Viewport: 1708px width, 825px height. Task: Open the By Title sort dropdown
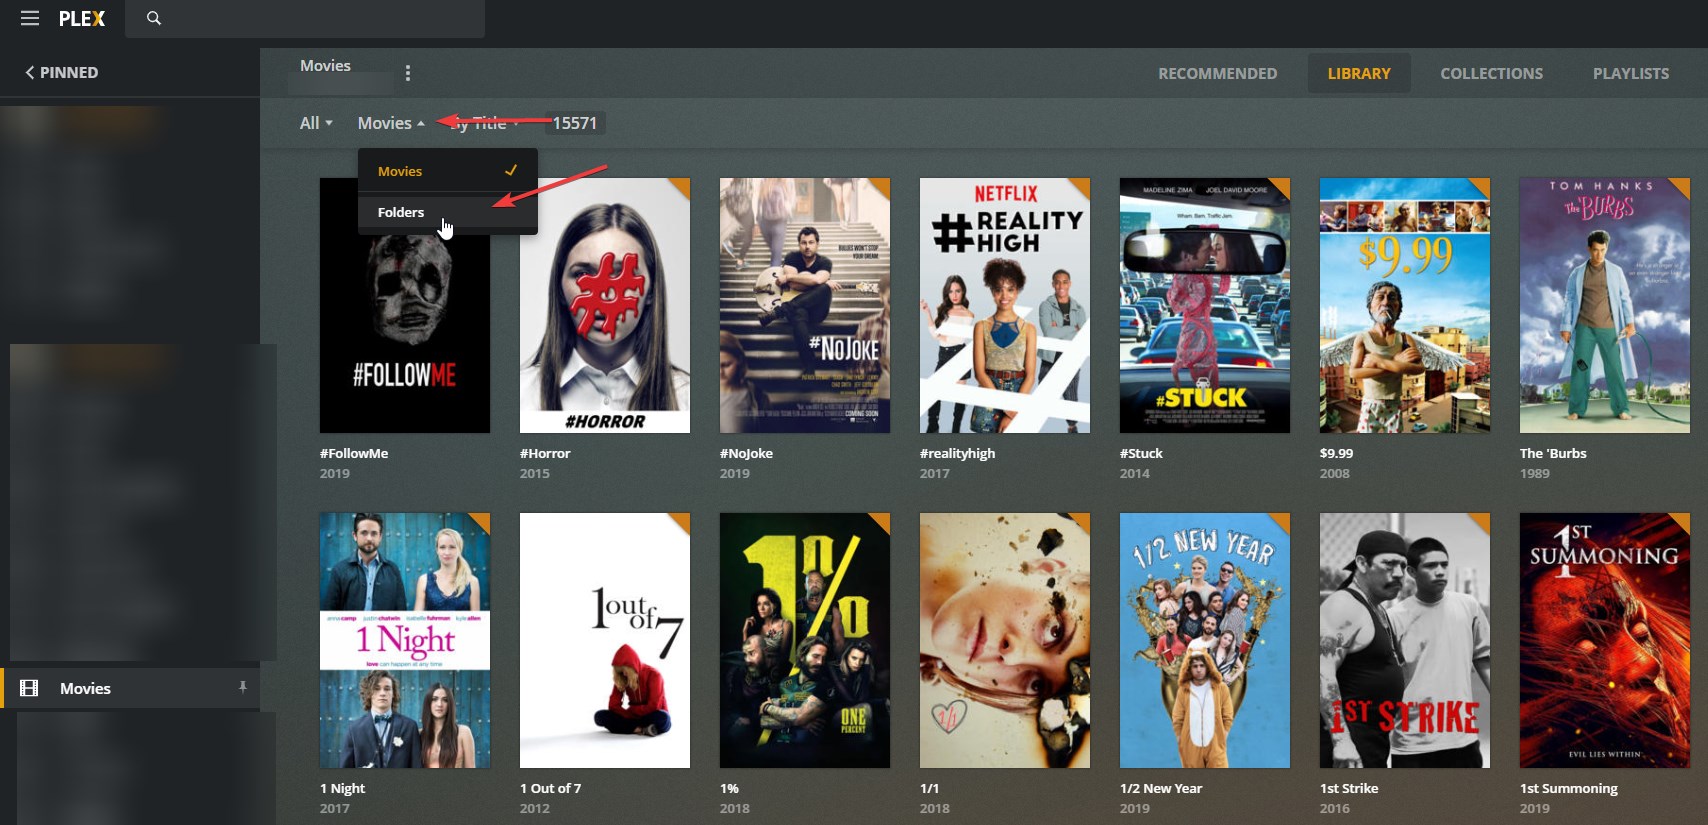click(484, 123)
